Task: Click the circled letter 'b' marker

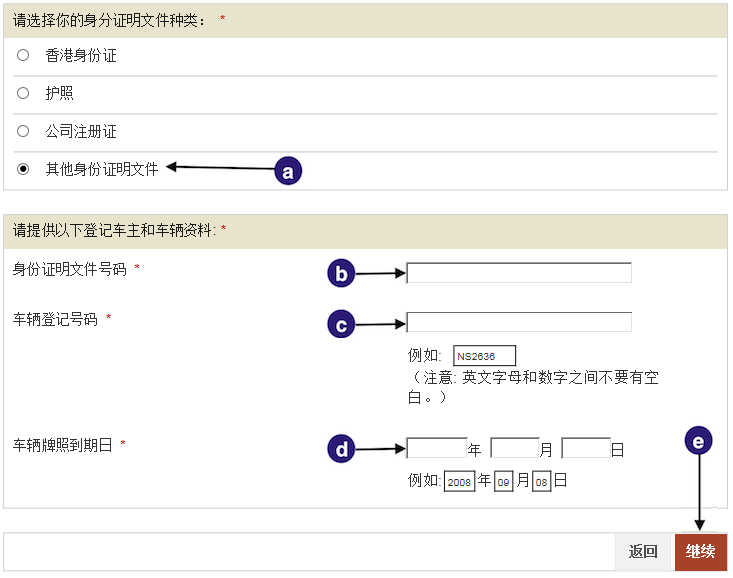Action: pyautogui.click(x=342, y=273)
